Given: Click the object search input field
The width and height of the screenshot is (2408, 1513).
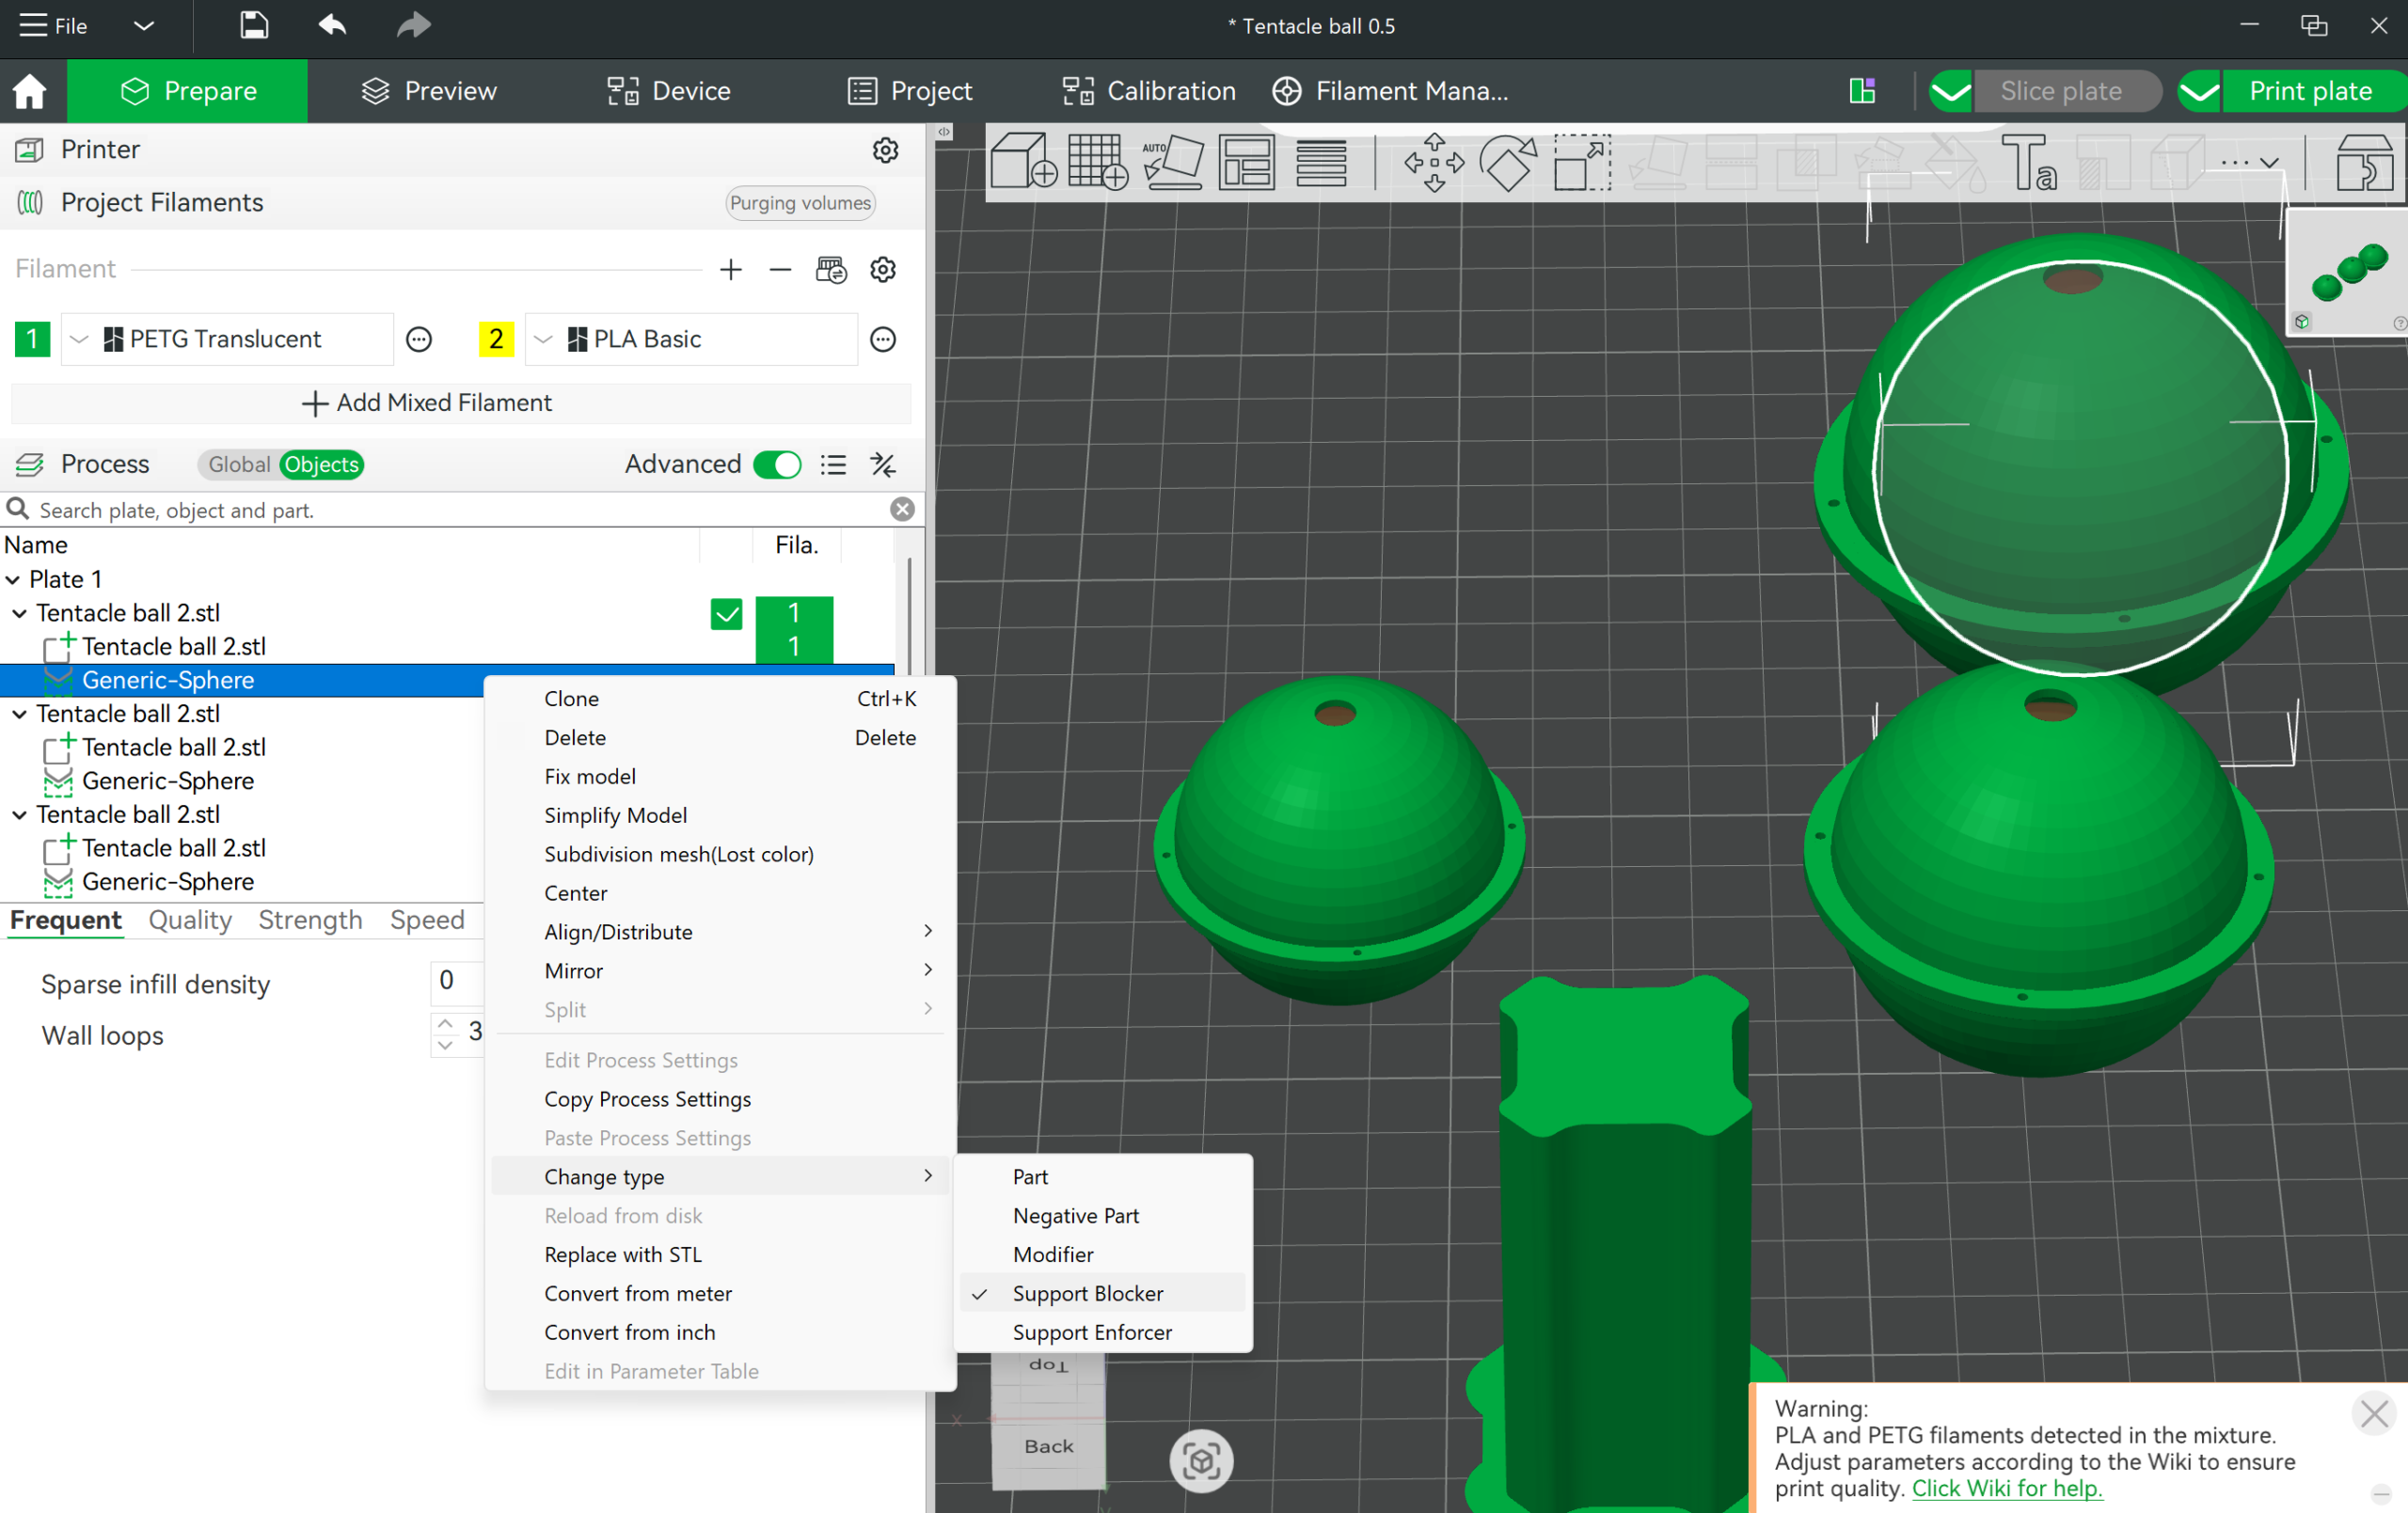Looking at the screenshot, I should point(460,510).
